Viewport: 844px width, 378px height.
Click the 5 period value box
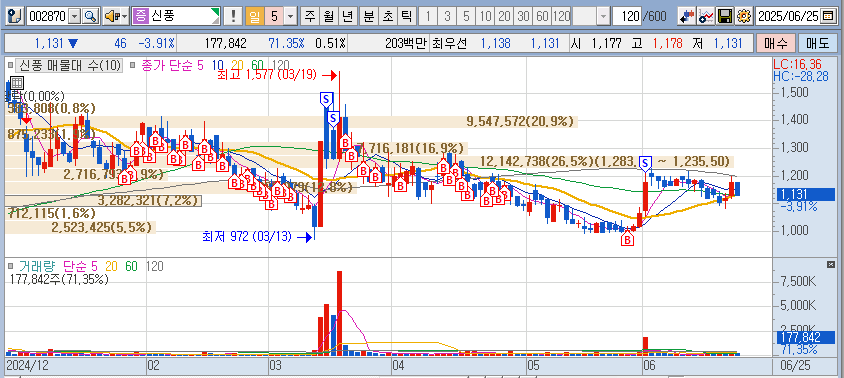(x=274, y=16)
